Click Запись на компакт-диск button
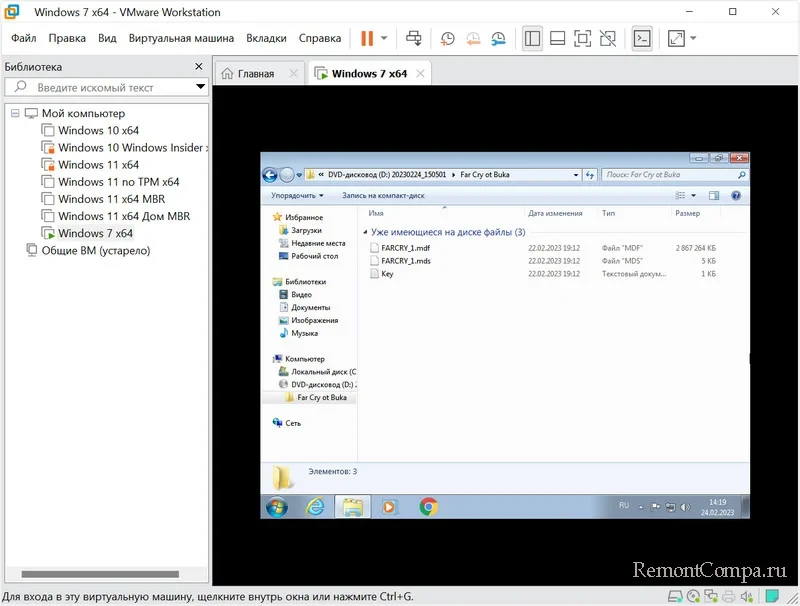 pos(383,195)
